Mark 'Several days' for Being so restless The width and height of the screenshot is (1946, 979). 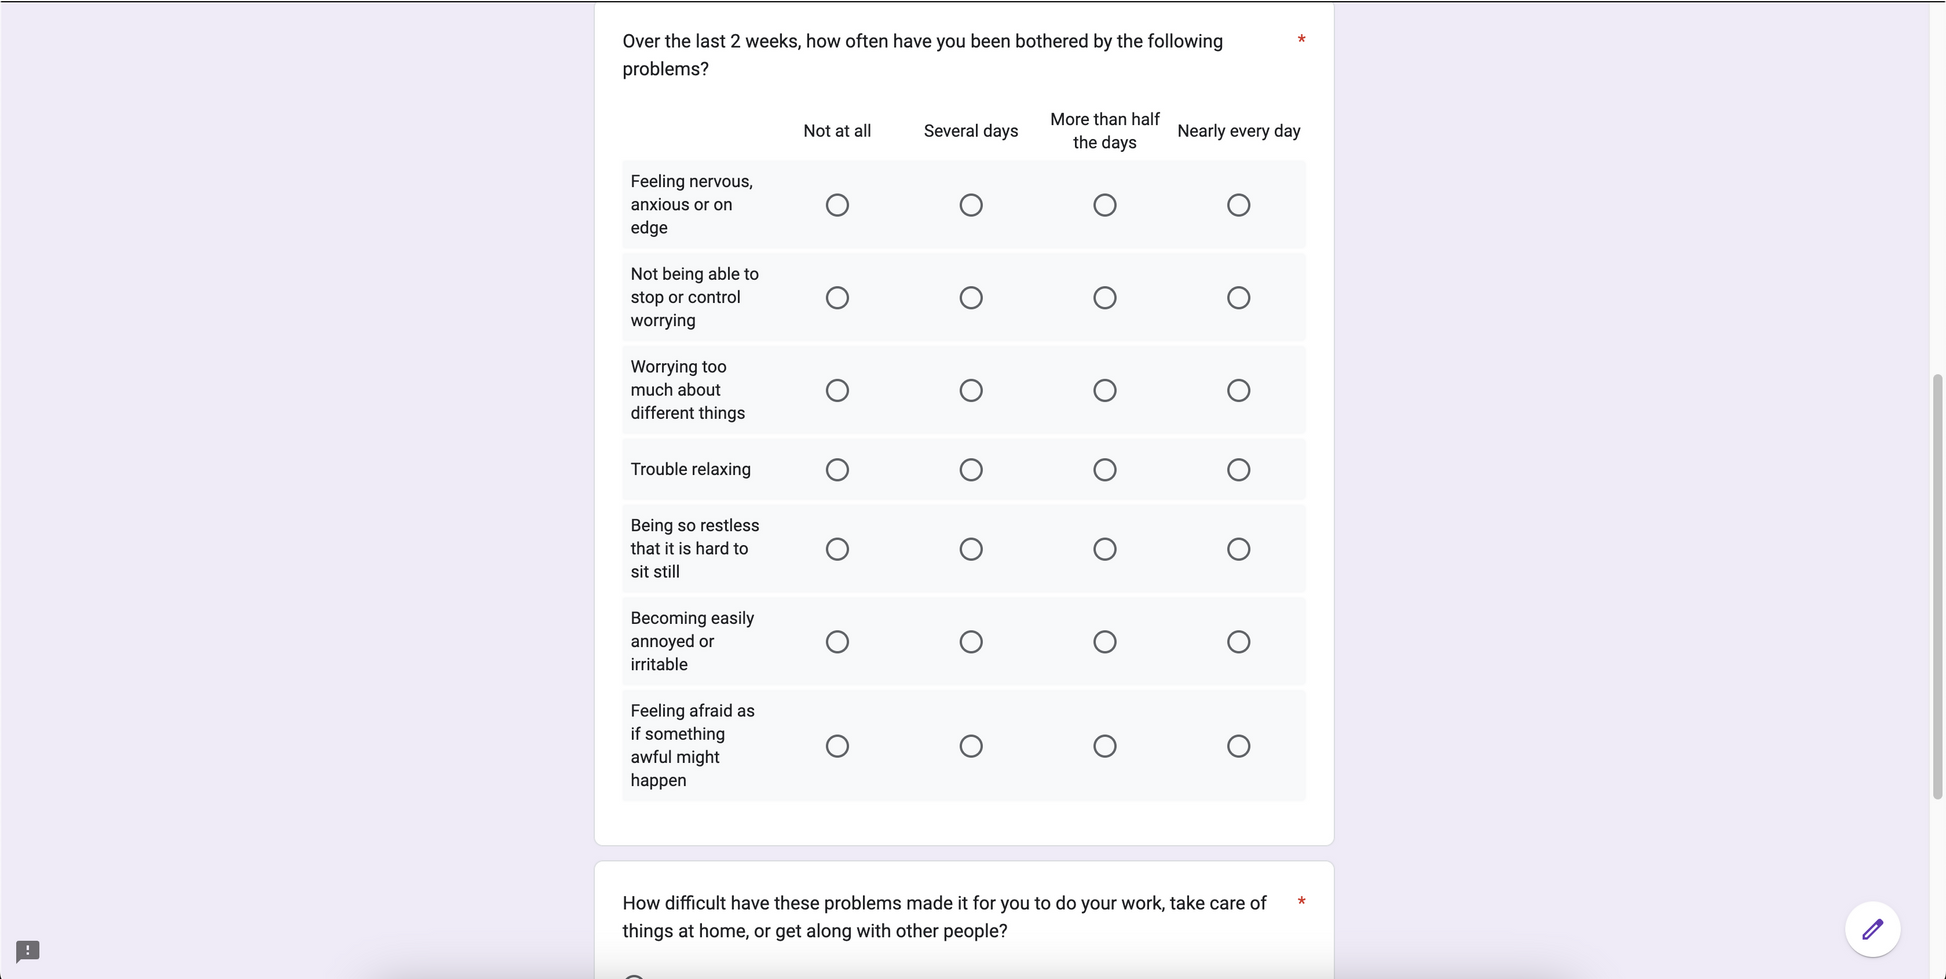(971, 549)
